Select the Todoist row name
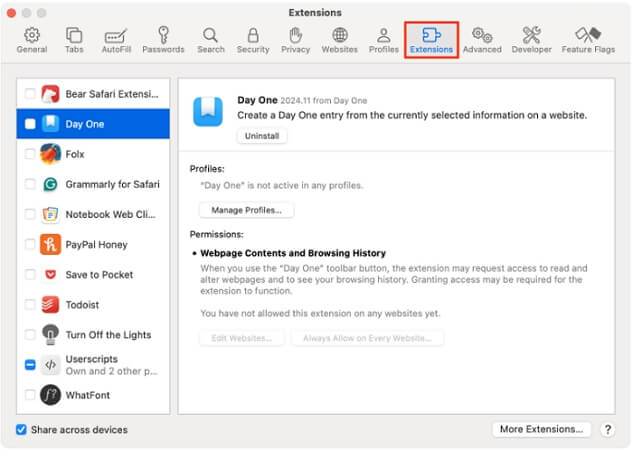Image resolution: width=633 pixels, height=450 pixels. (x=82, y=305)
